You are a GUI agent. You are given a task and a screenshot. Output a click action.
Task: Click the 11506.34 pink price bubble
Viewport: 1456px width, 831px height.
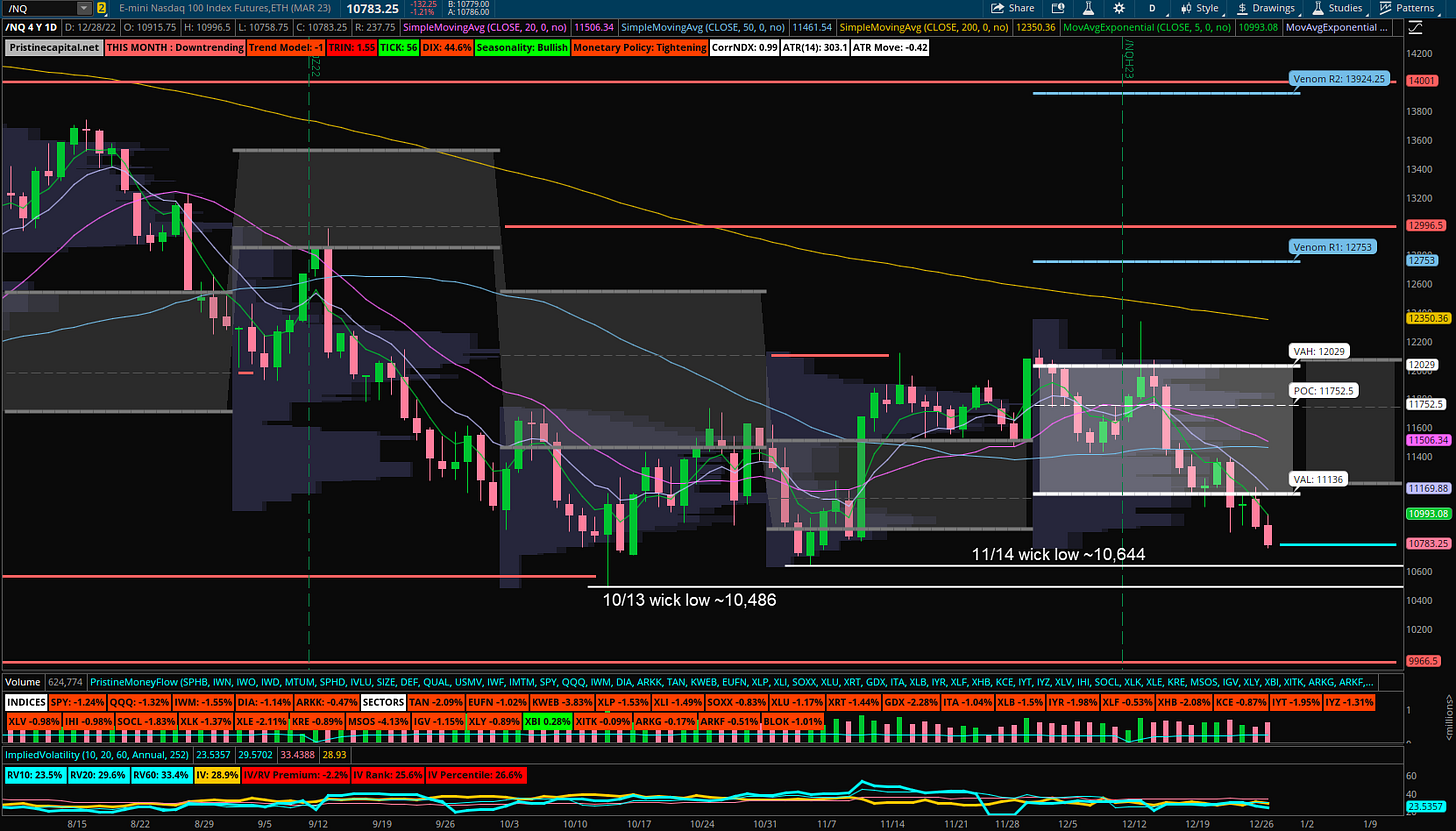coord(1427,440)
